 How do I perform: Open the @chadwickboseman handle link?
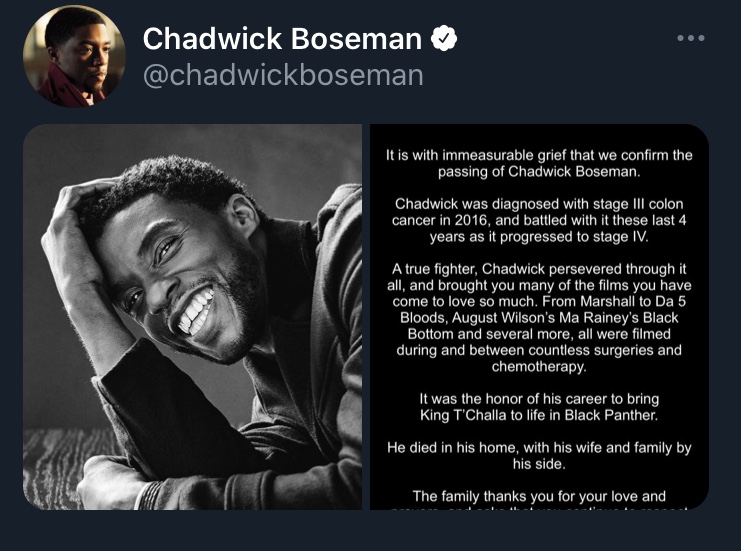coord(282,75)
